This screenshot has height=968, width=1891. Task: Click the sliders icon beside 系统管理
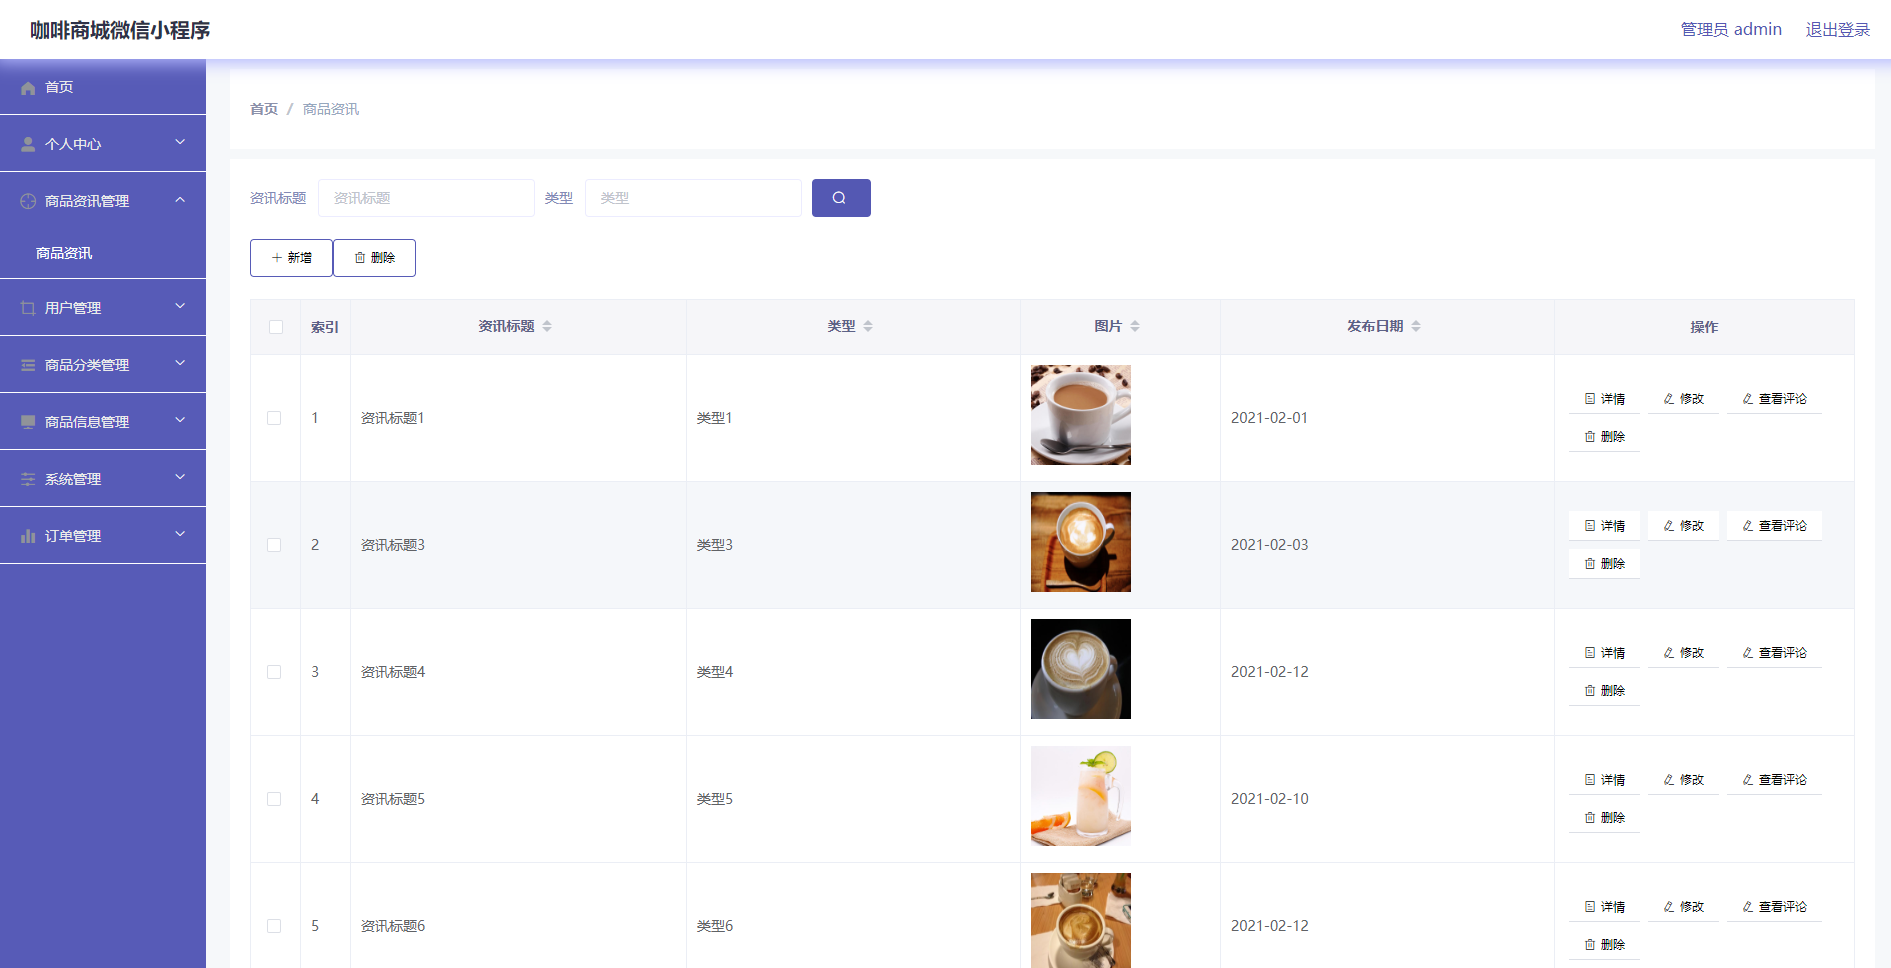28,480
